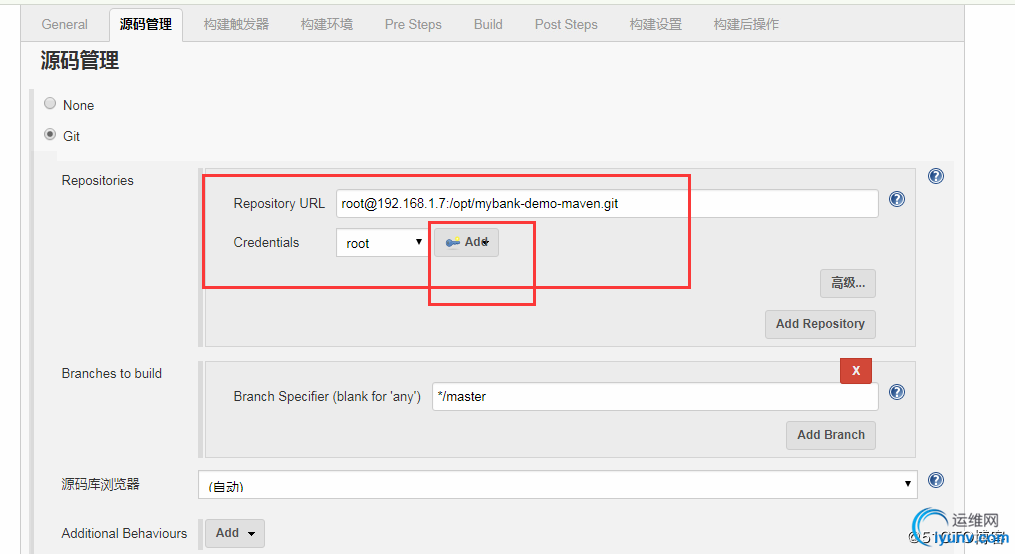Screen dimensions: 1015x554
Task: Click the Branches to build label
Action: point(112,373)
